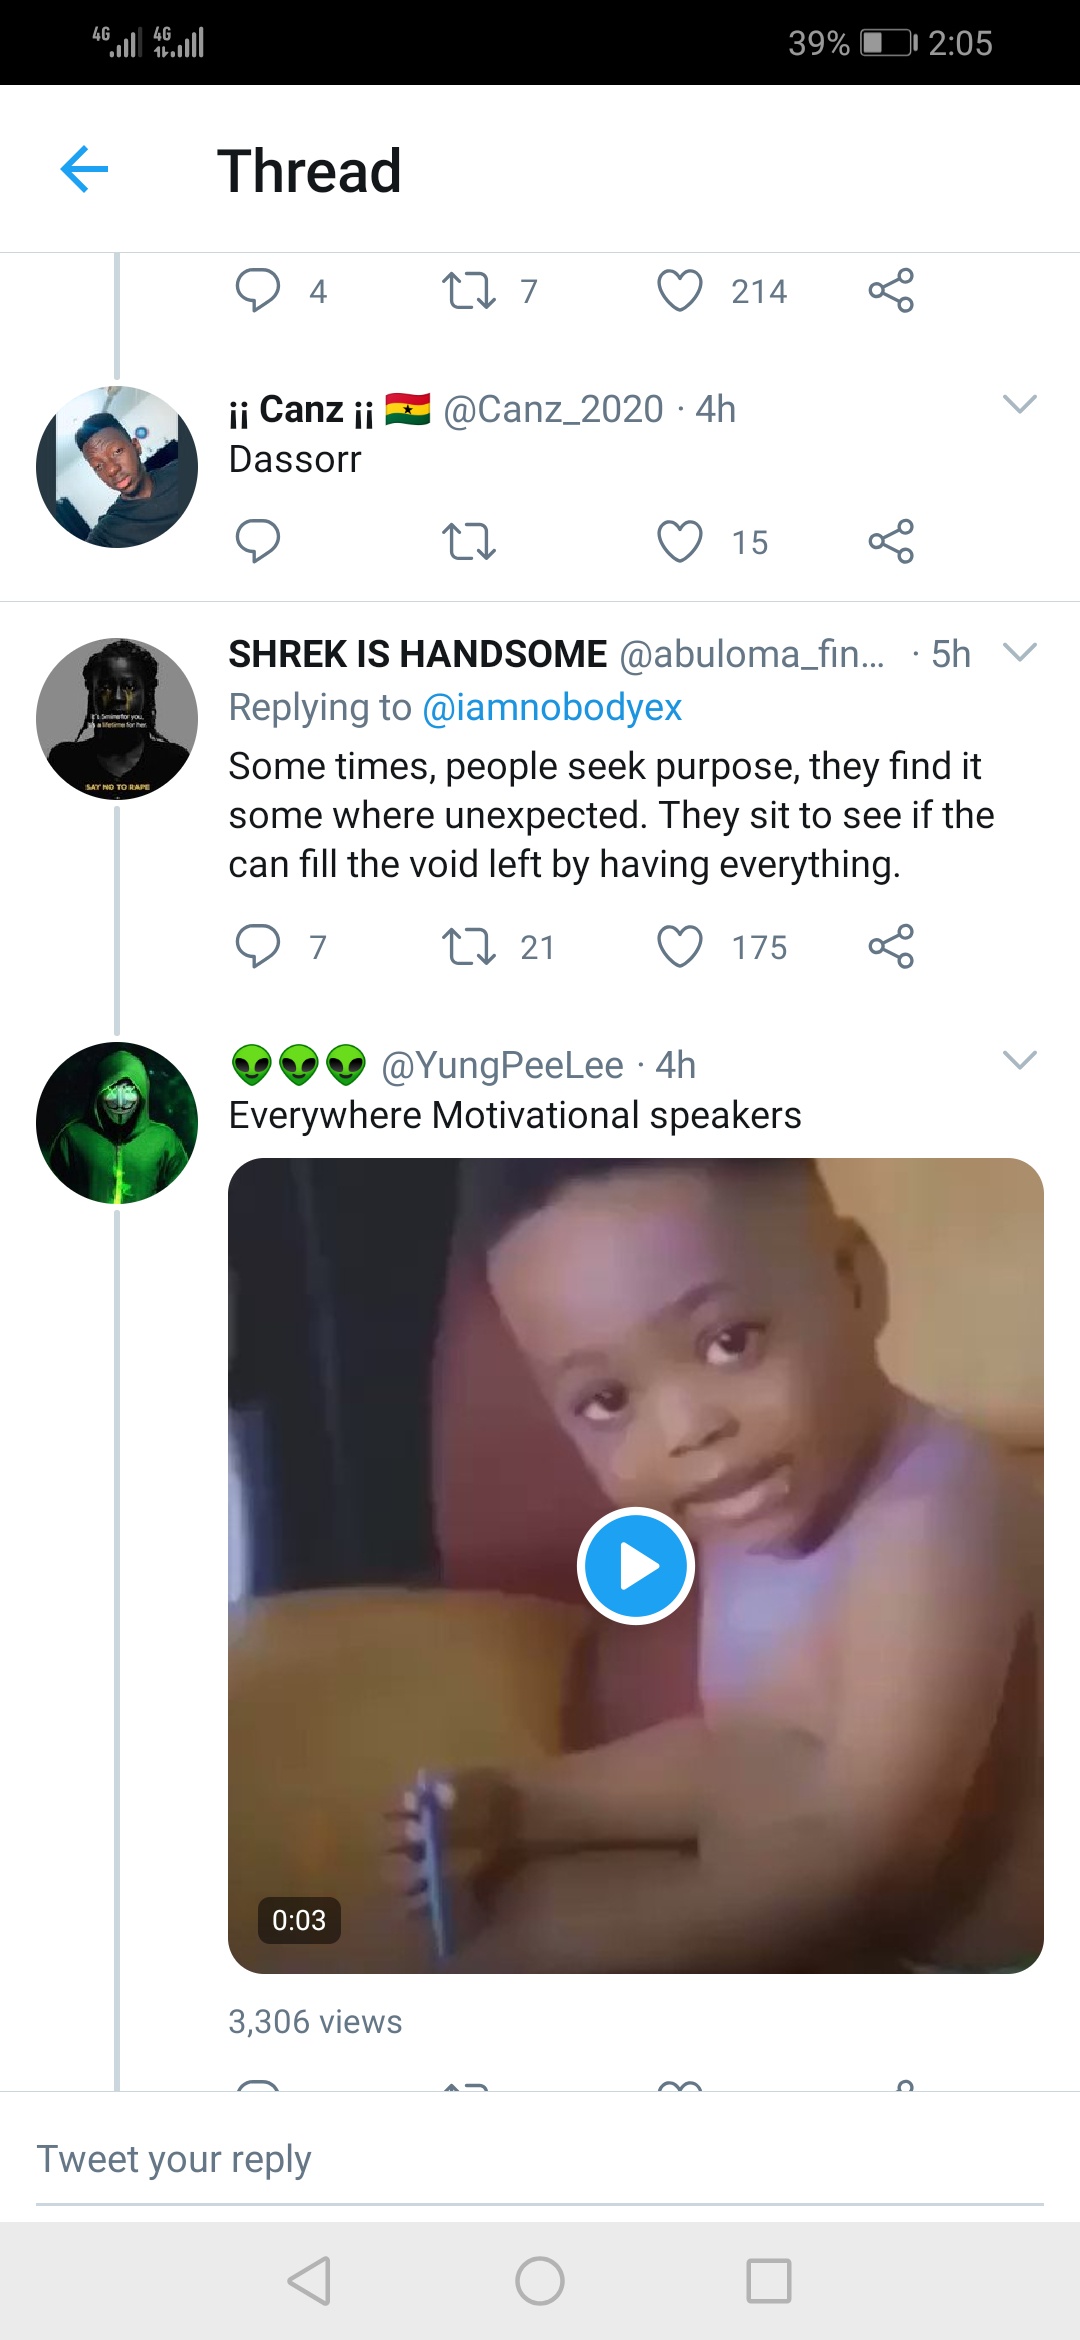This screenshot has width=1080, height=2340.
Task: Open options chevron on YungPeeLee's tweet
Action: 1019,1060
